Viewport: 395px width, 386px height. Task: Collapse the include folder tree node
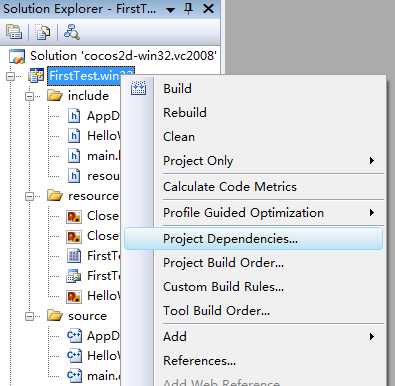(30, 96)
